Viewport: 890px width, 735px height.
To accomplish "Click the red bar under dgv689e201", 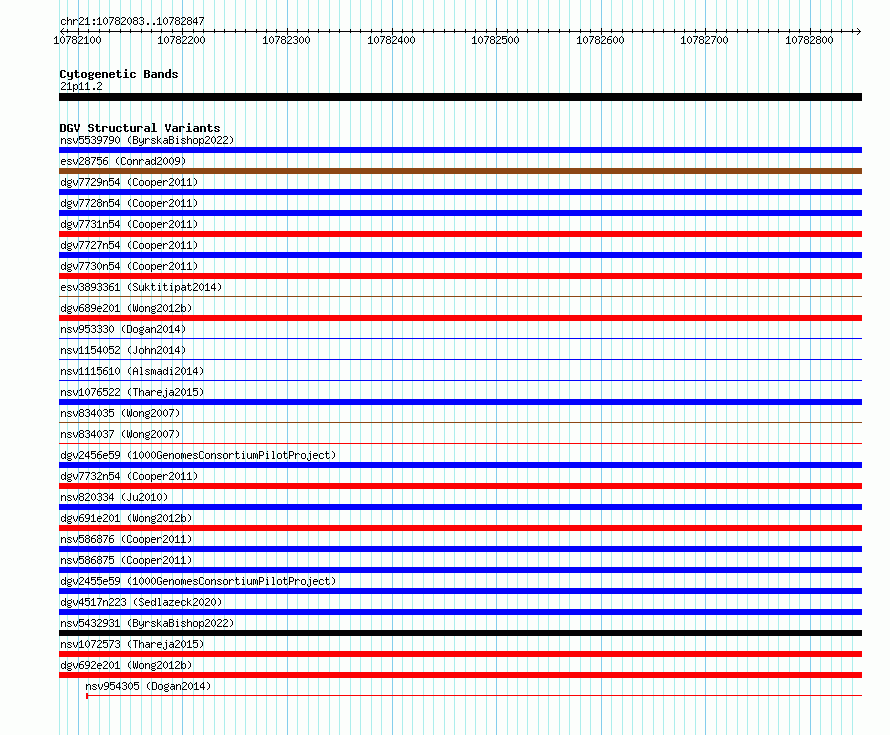I will (x=460, y=318).
